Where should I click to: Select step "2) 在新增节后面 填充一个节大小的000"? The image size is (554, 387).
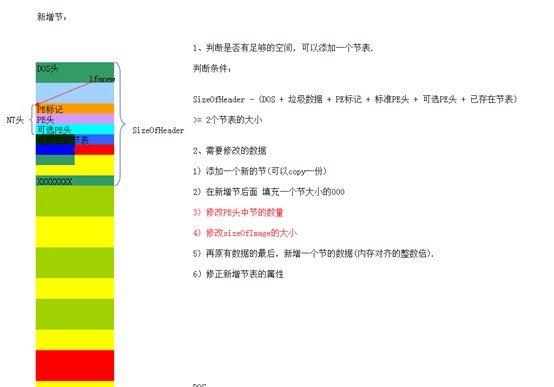click(x=269, y=192)
